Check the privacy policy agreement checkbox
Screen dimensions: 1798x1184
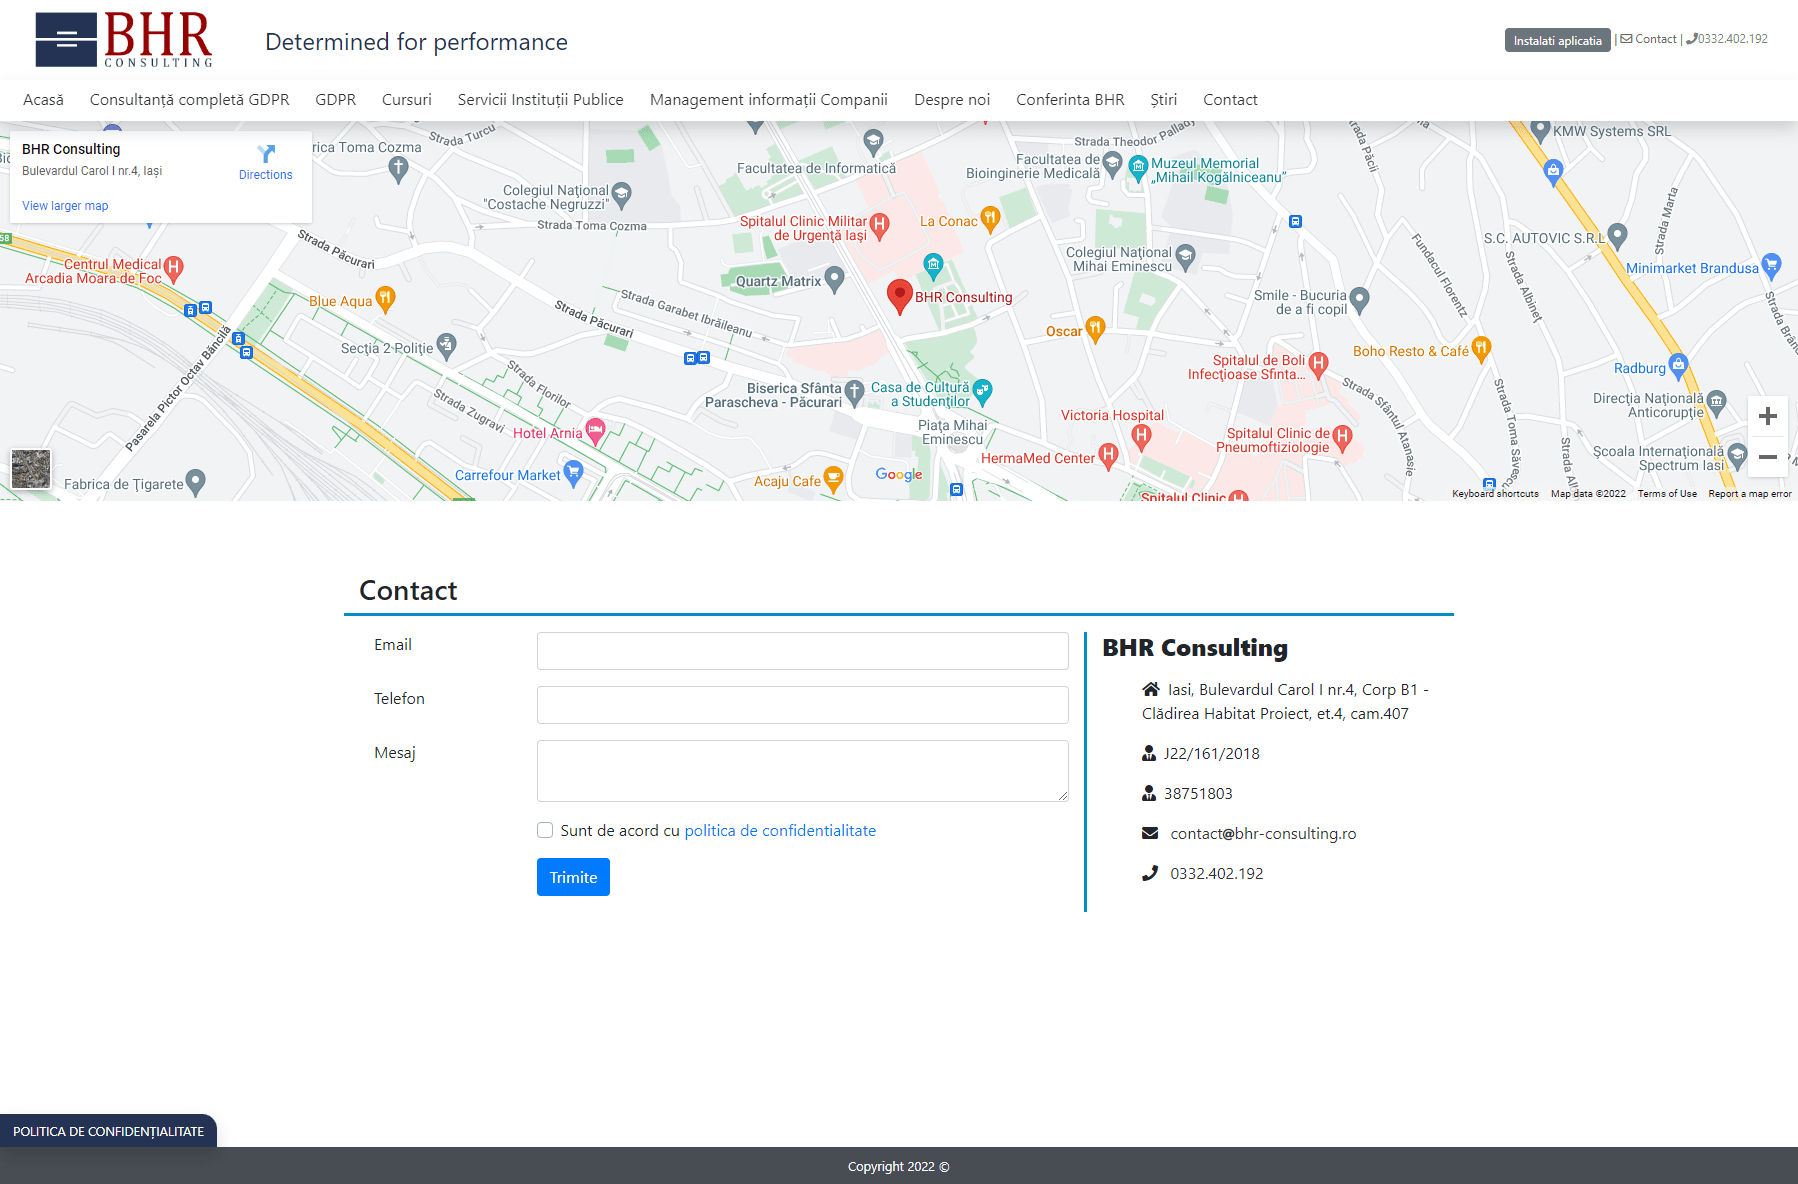[545, 830]
